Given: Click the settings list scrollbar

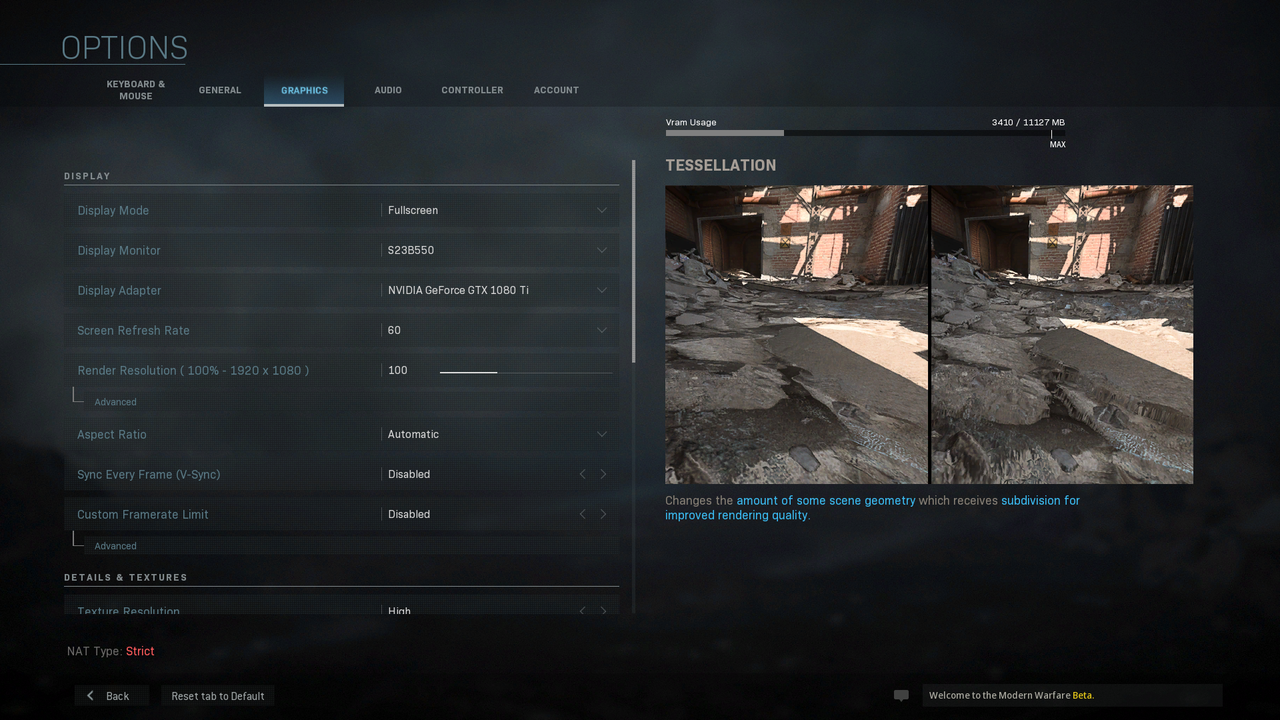Looking at the screenshot, I should click(x=633, y=262).
